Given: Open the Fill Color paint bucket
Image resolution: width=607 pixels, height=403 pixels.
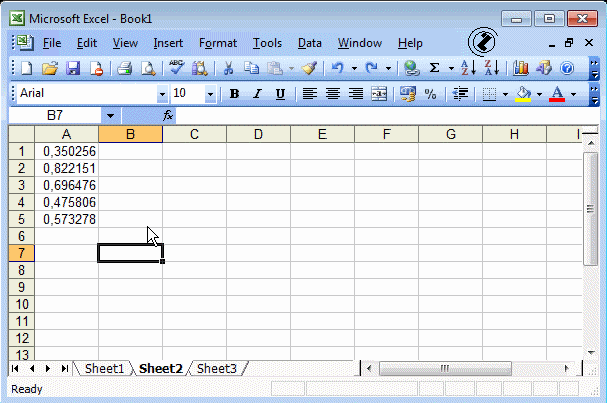Looking at the screenshot, I should click(521, 94).
